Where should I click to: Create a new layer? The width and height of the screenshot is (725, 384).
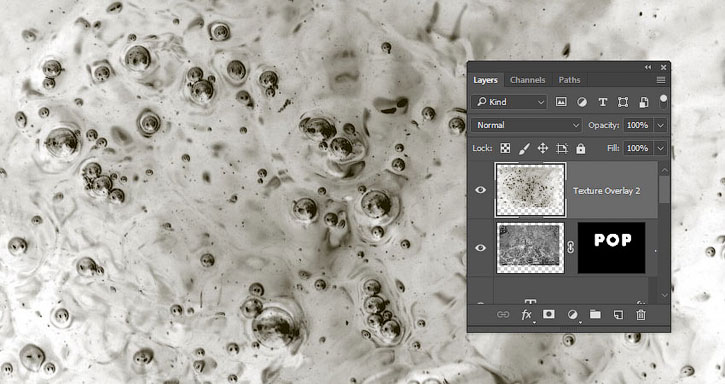point(618,315)
